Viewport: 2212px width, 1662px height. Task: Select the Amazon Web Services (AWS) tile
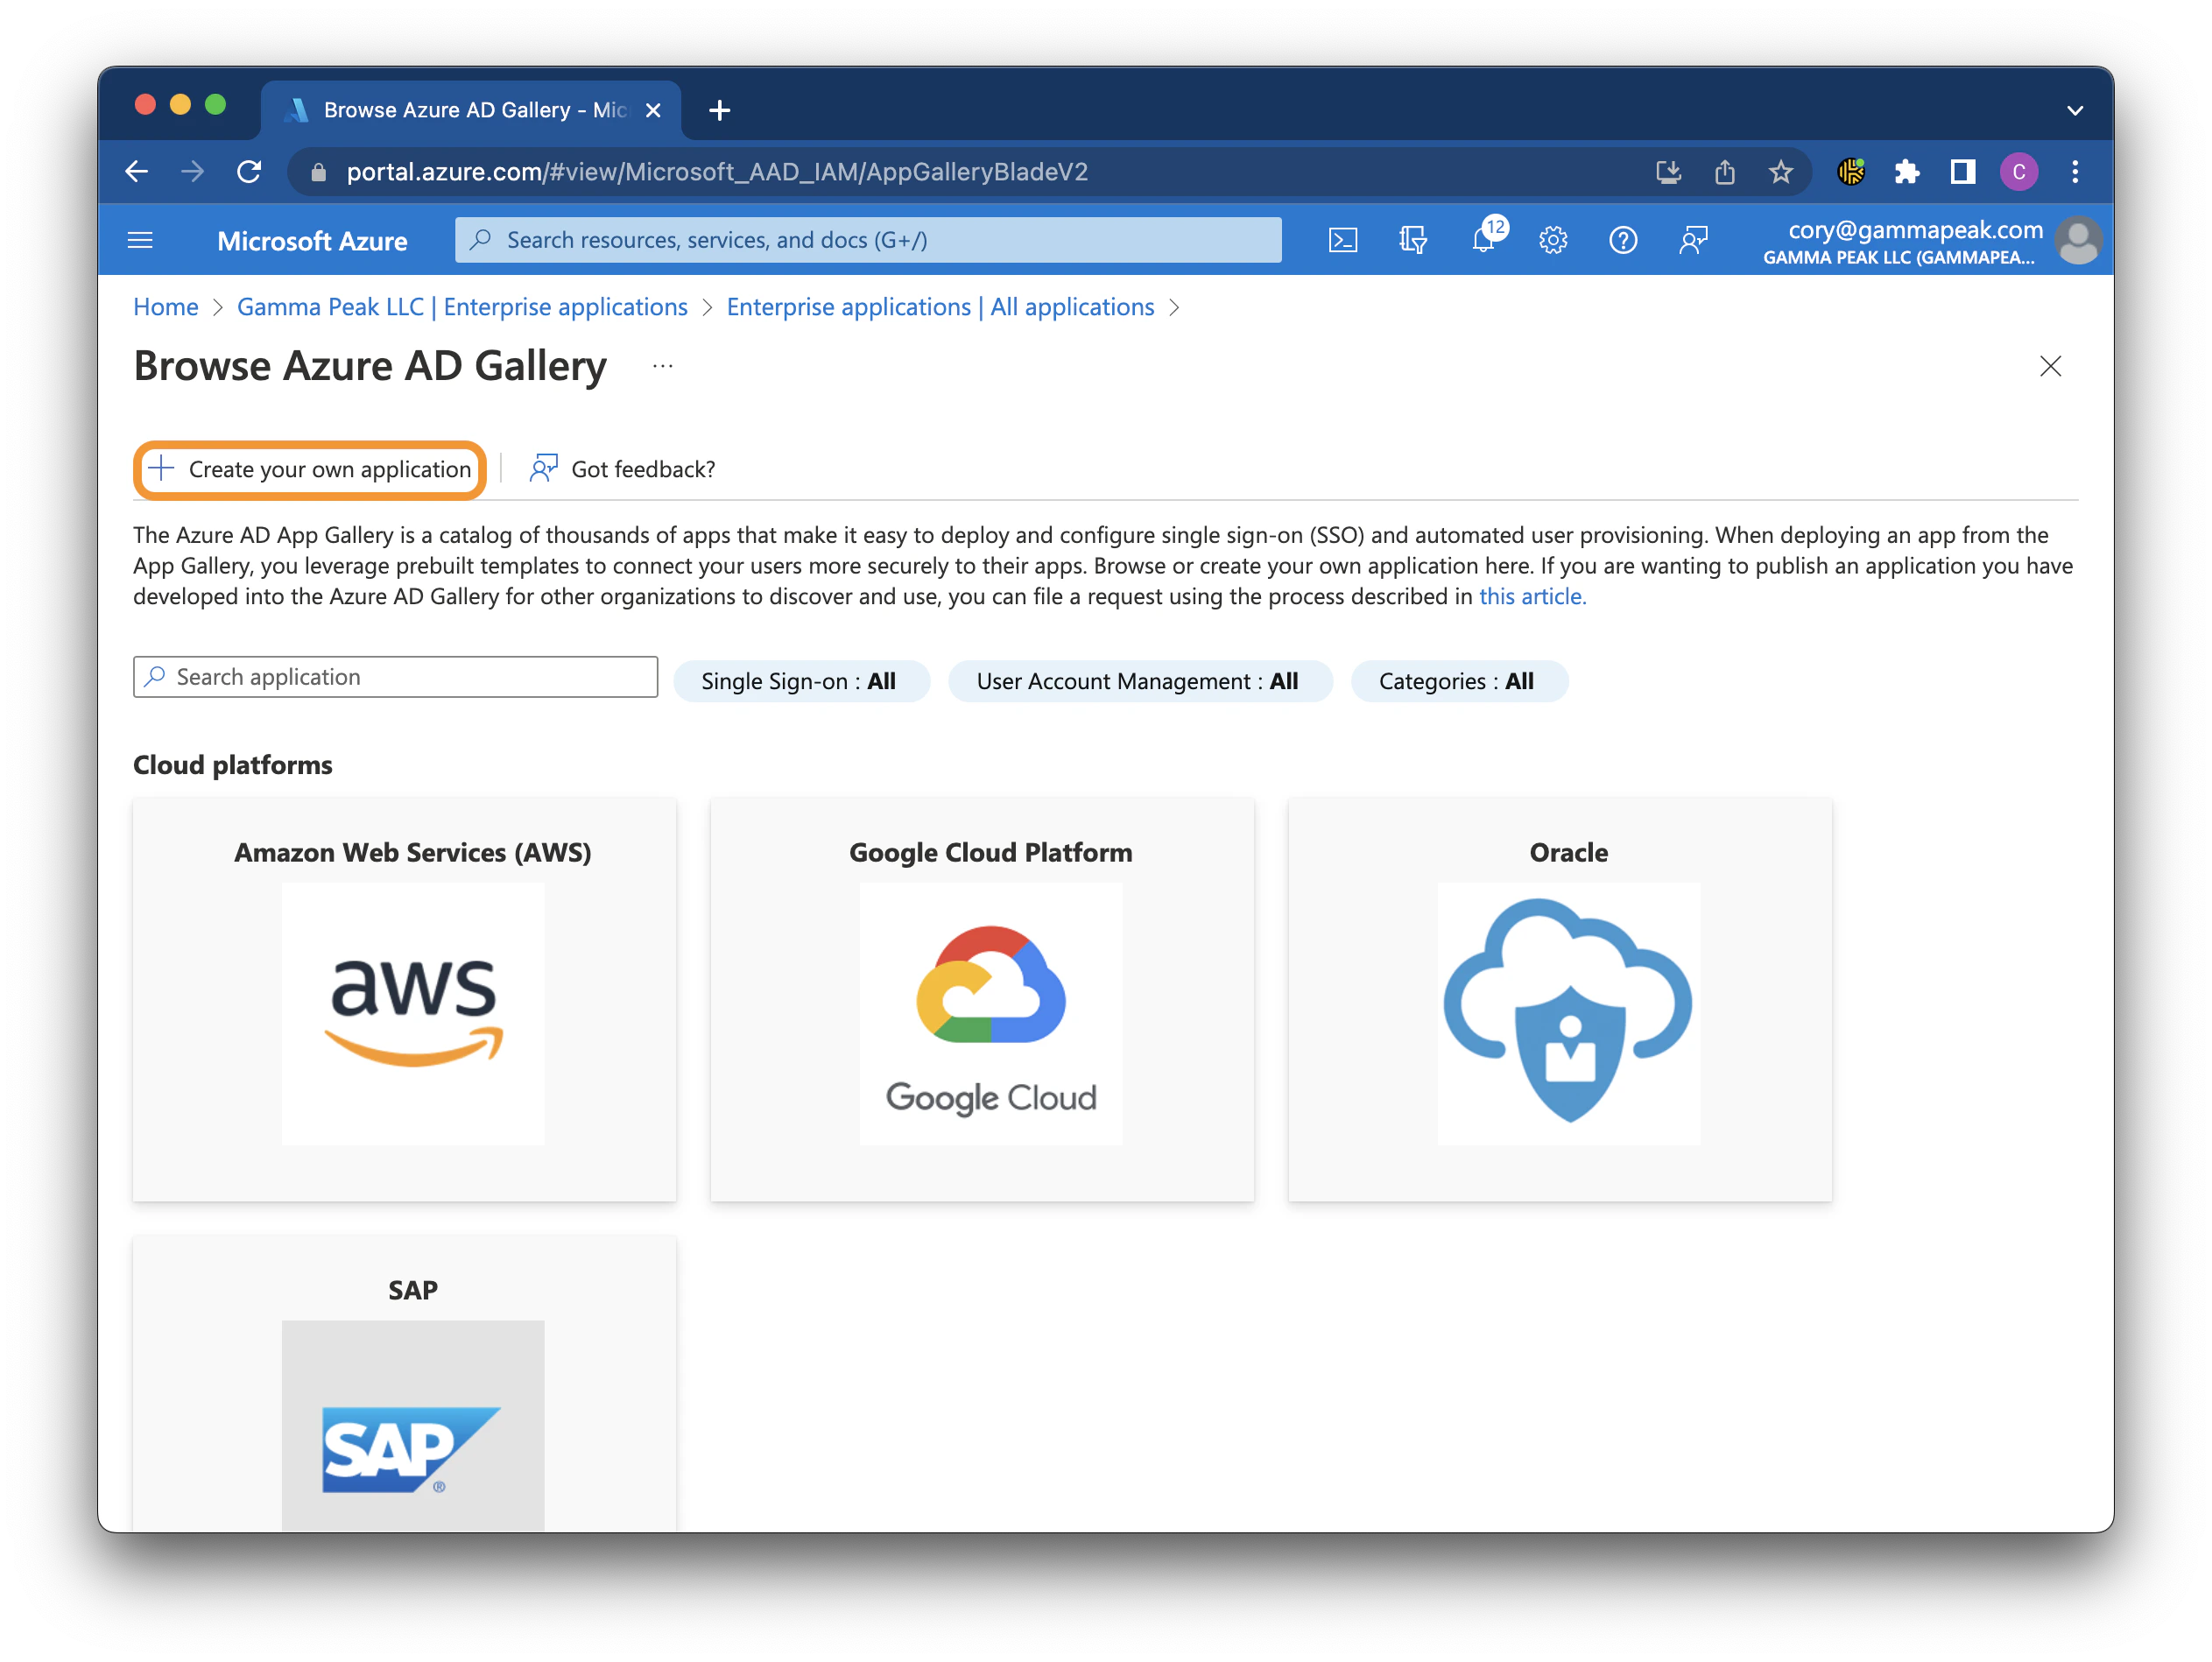point(405,998)
